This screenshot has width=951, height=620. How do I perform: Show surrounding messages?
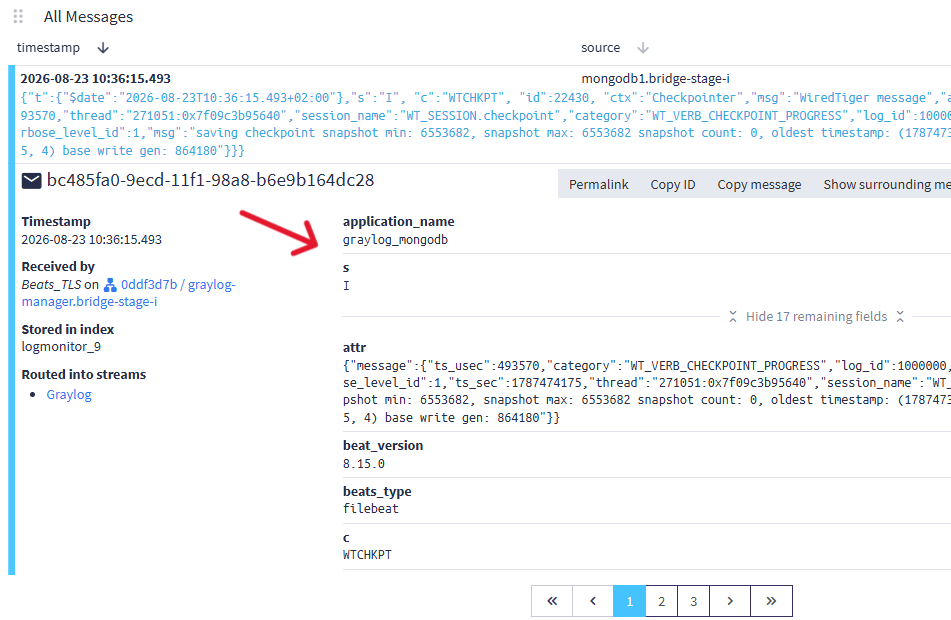coord(887,184)
